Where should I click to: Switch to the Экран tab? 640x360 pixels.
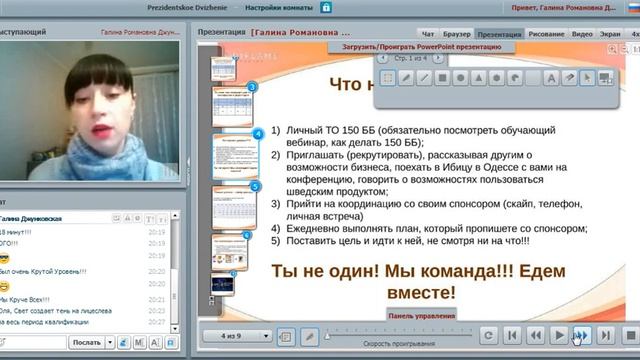point(610,34)
